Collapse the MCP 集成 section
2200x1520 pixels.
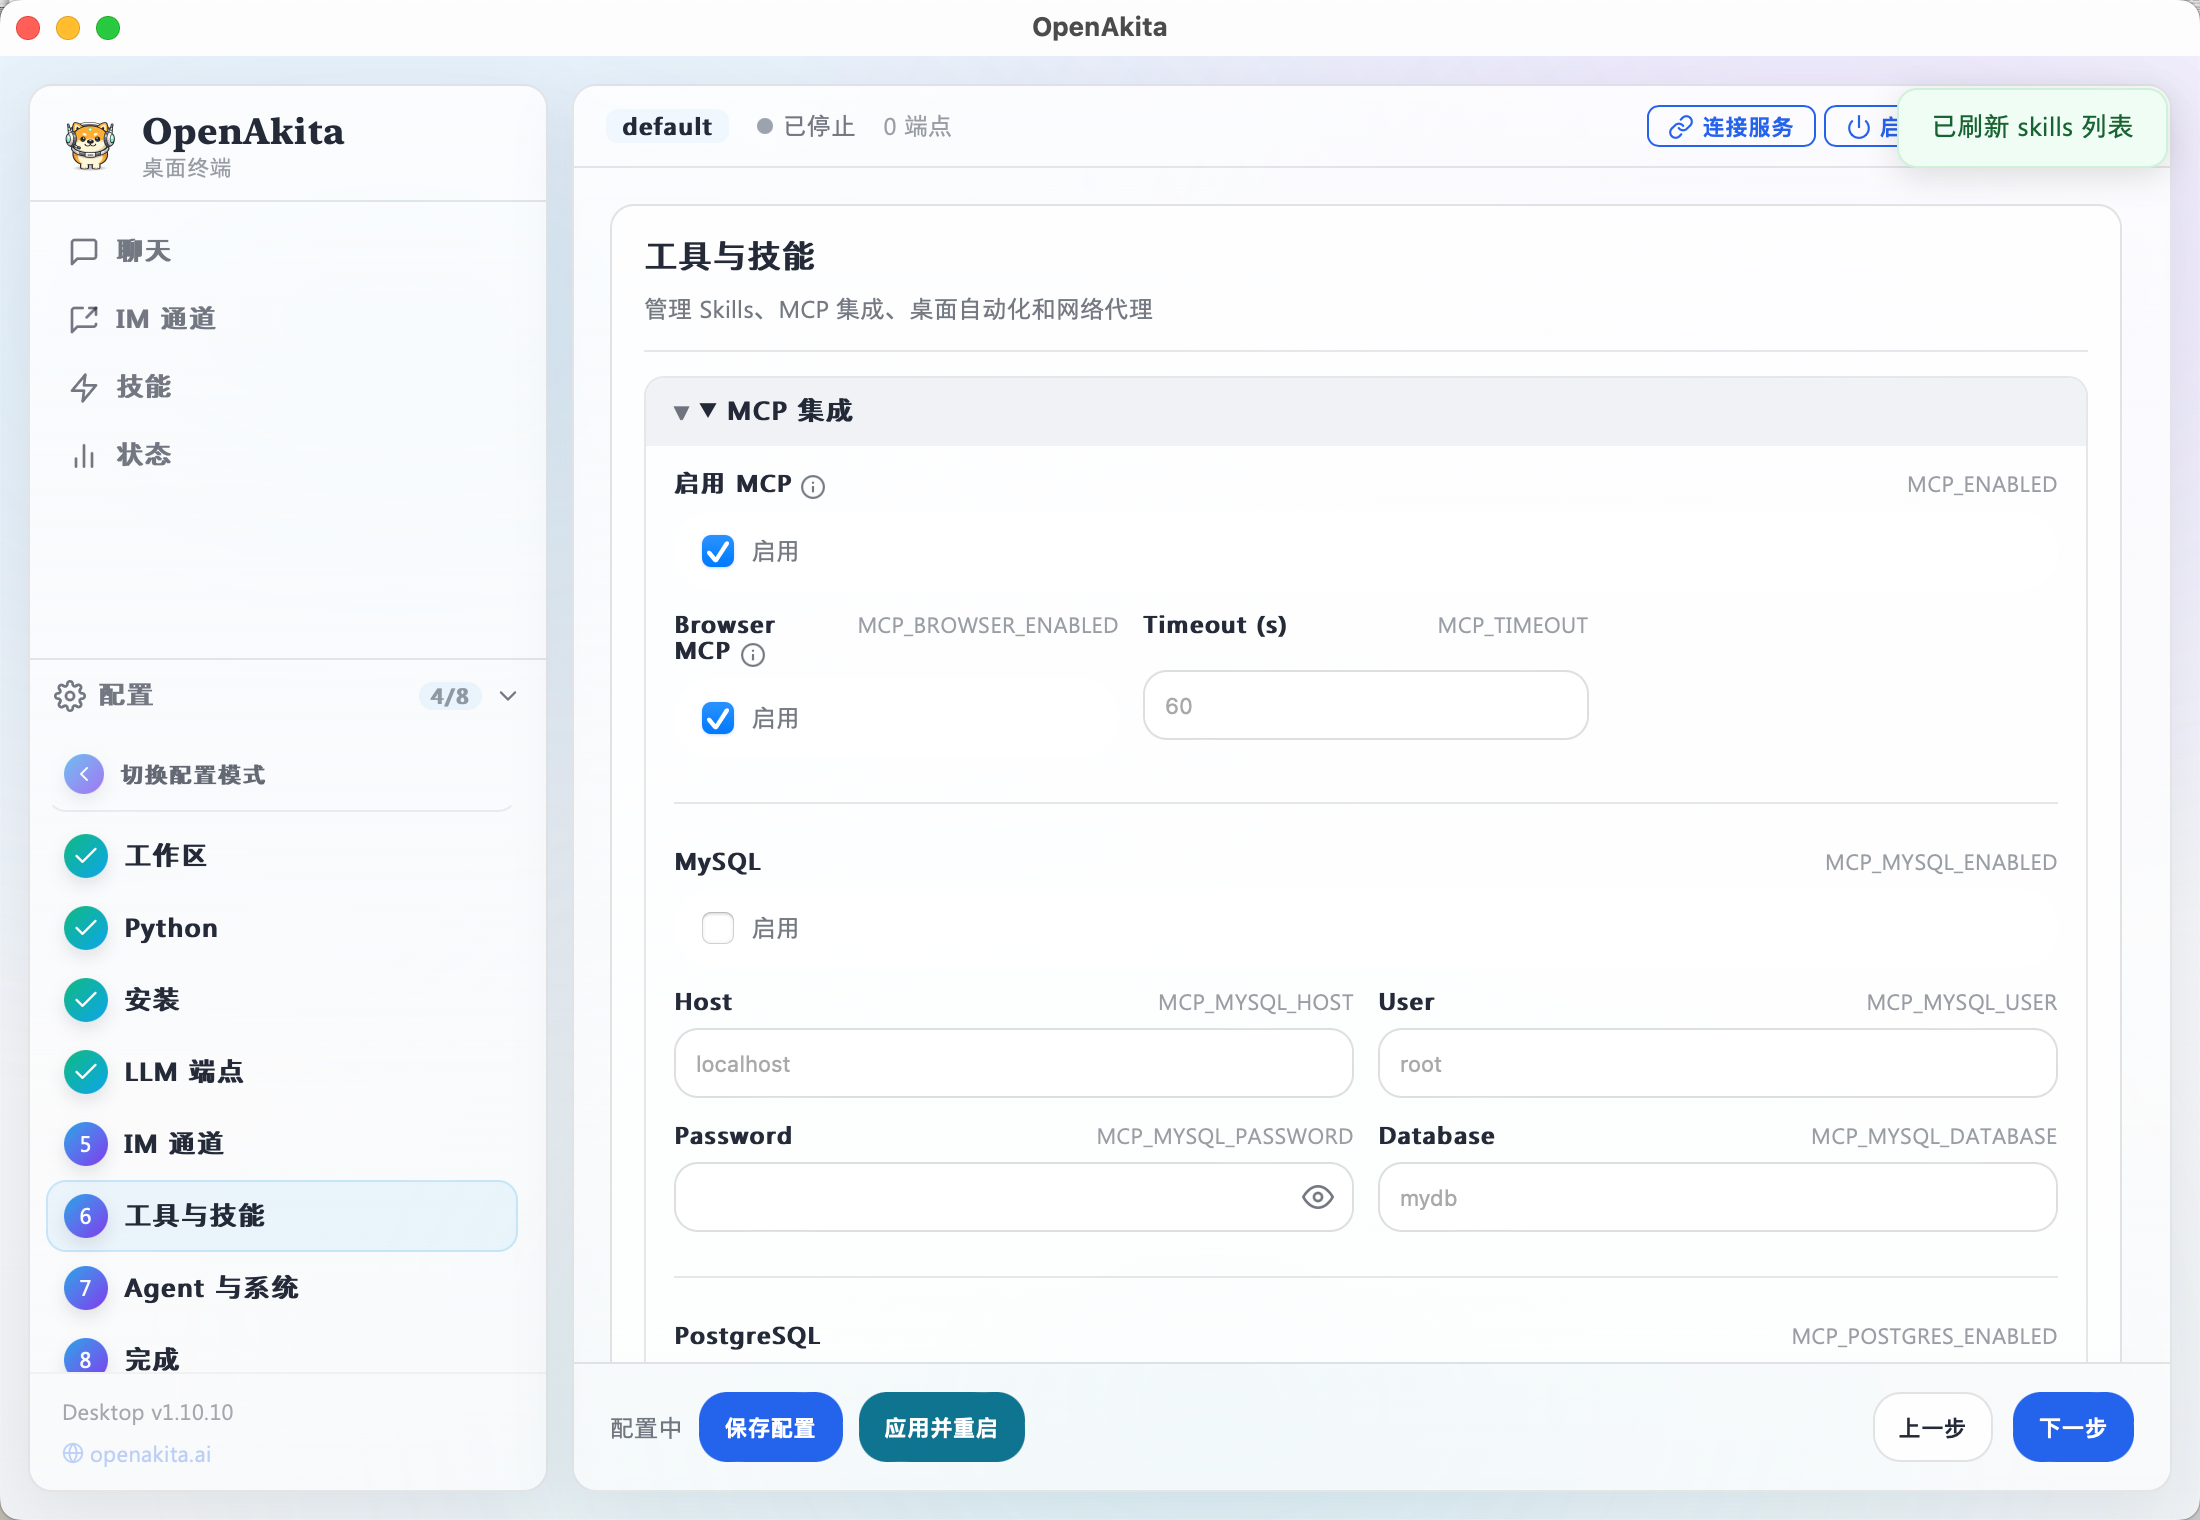[681, 411]
